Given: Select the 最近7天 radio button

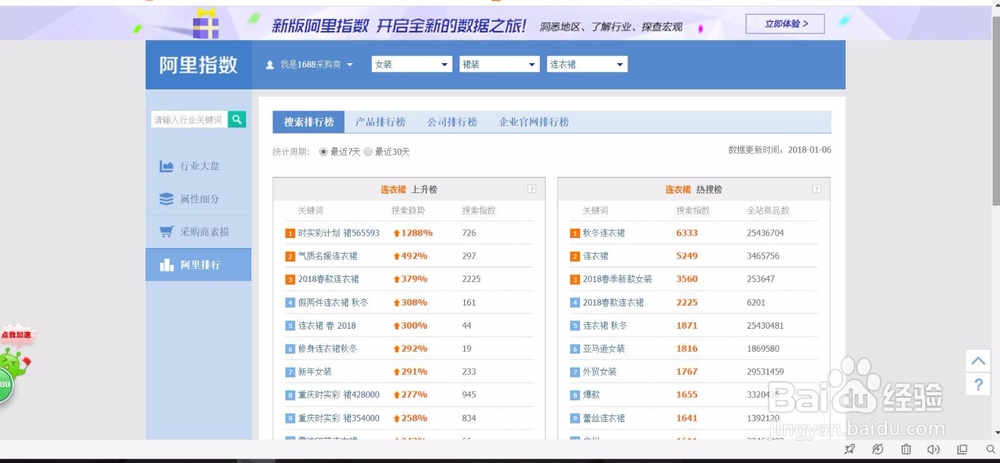Looking at the screenshot, I should pyautogui.click(x=323, y=152).
